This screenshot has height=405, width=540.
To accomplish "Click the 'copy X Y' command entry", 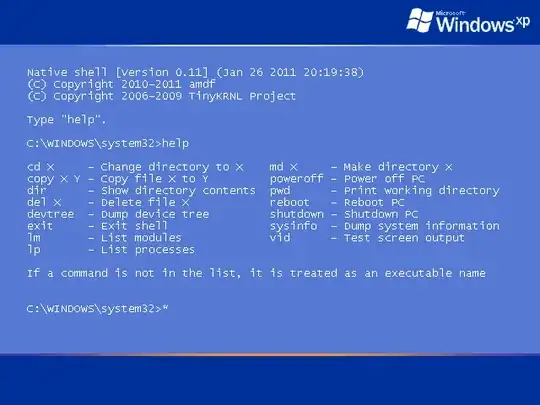I will (x=53, y=179).
